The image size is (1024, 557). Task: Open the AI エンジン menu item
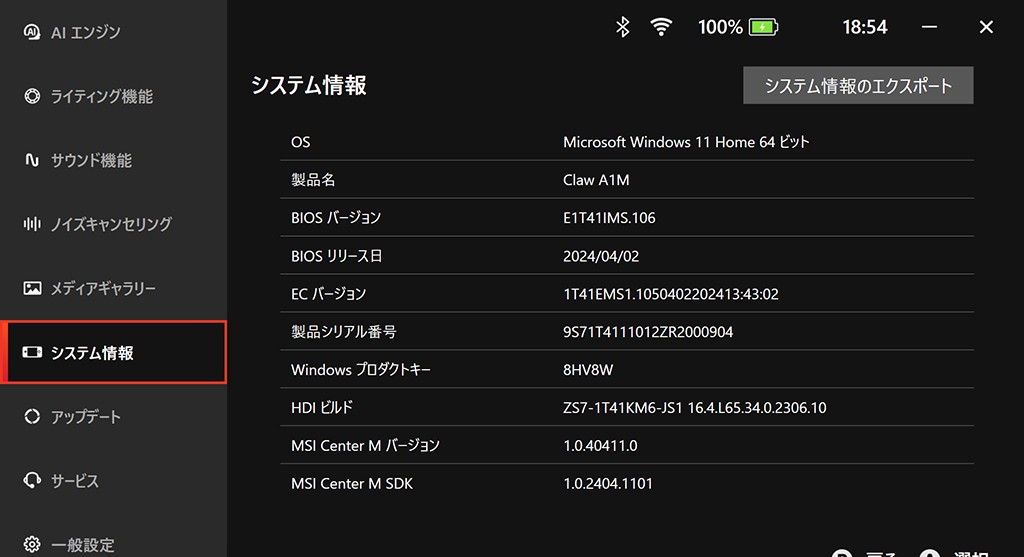114,32
